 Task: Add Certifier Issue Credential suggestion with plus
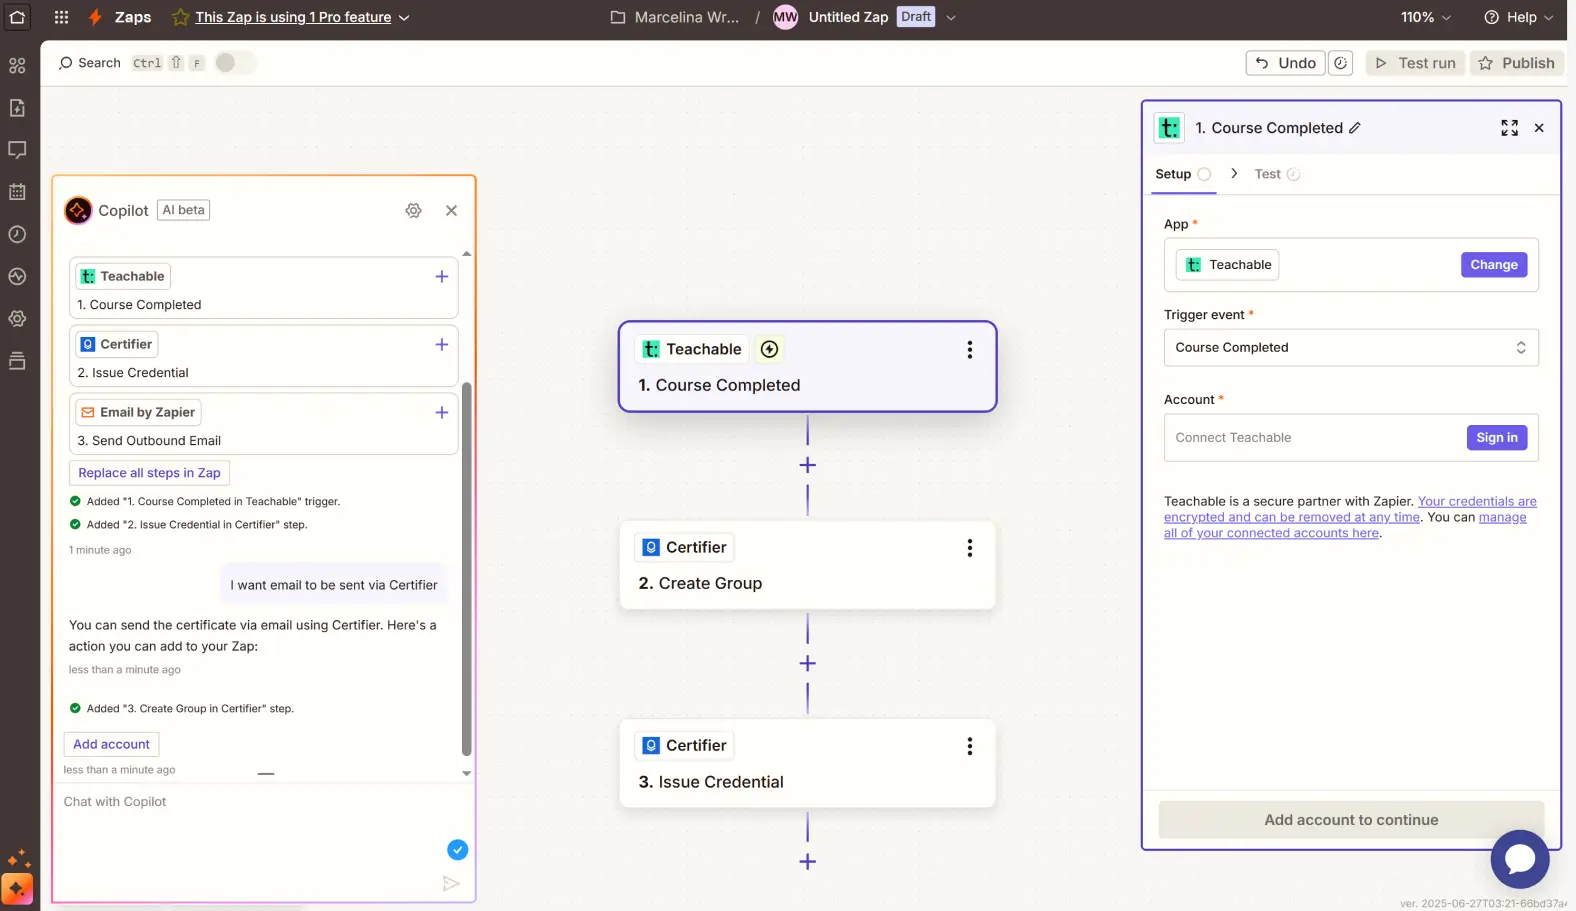click(x=441, y=344)
